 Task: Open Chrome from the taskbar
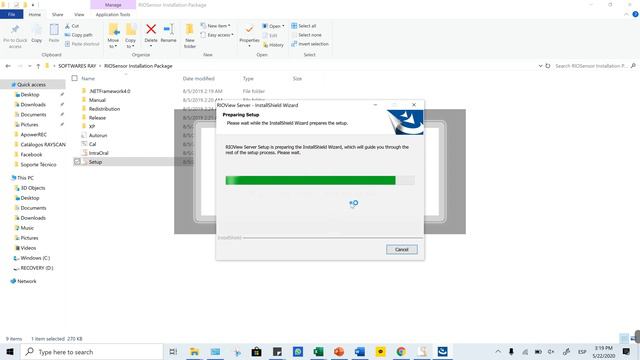point(401,351)
